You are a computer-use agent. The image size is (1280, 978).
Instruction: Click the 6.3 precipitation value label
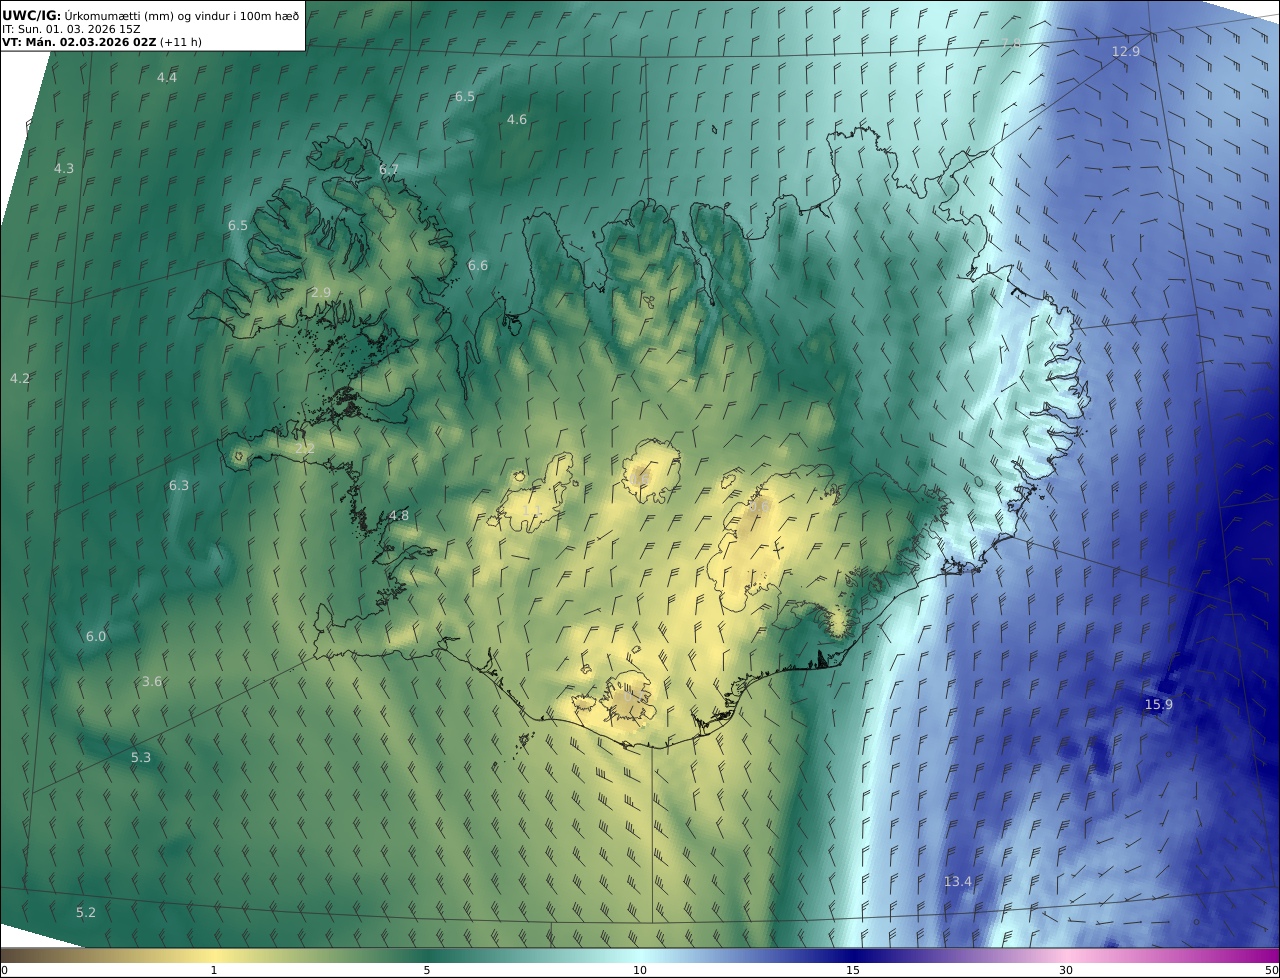178,485
